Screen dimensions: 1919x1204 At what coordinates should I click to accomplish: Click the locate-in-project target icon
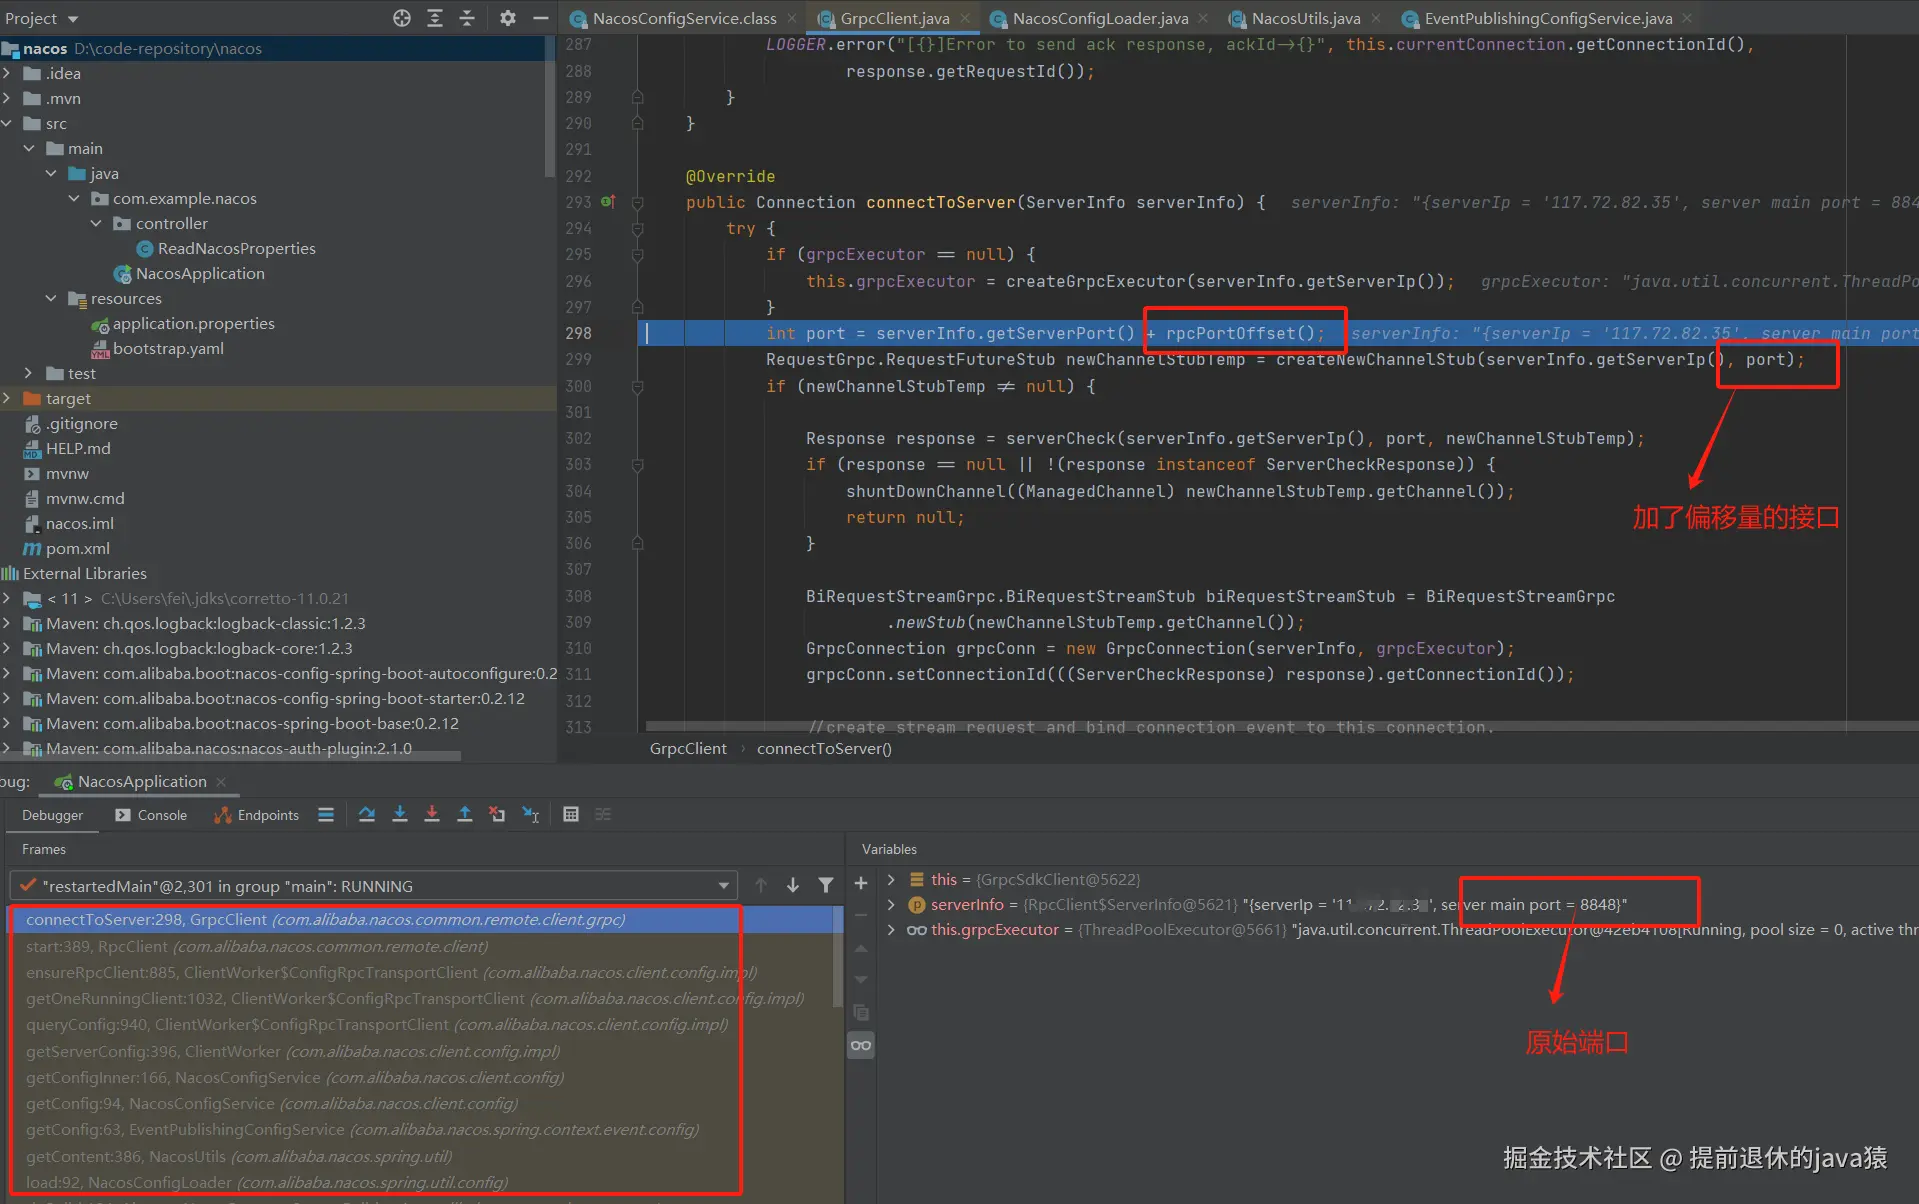pos(402,18)
